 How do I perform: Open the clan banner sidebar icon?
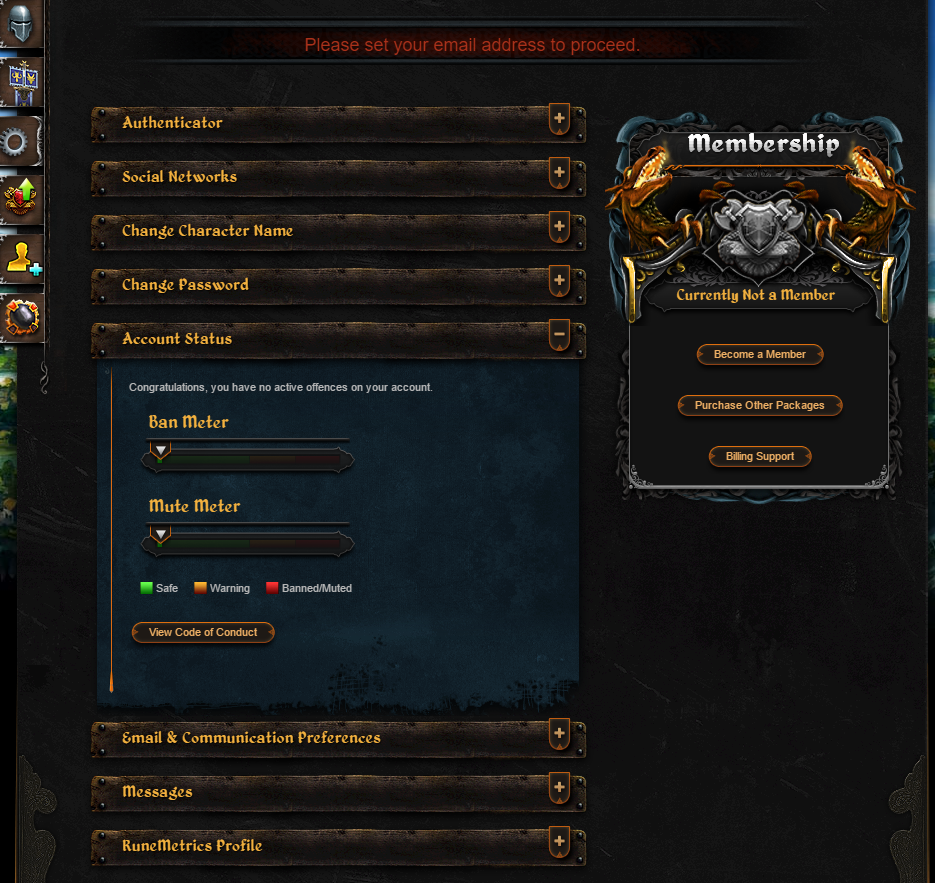[22, 82]
